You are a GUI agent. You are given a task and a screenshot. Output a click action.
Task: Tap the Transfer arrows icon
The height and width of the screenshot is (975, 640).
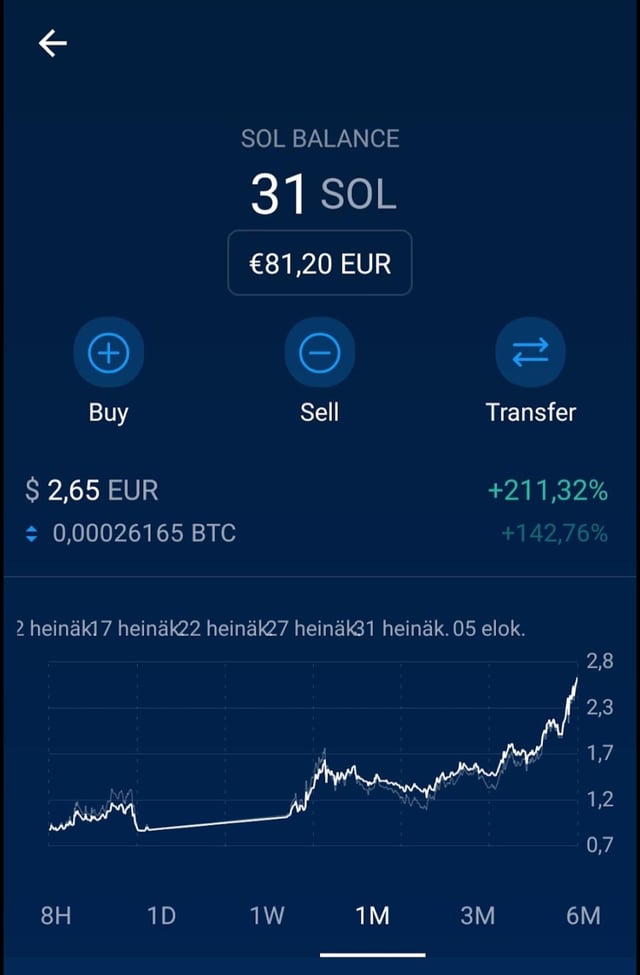530,352
